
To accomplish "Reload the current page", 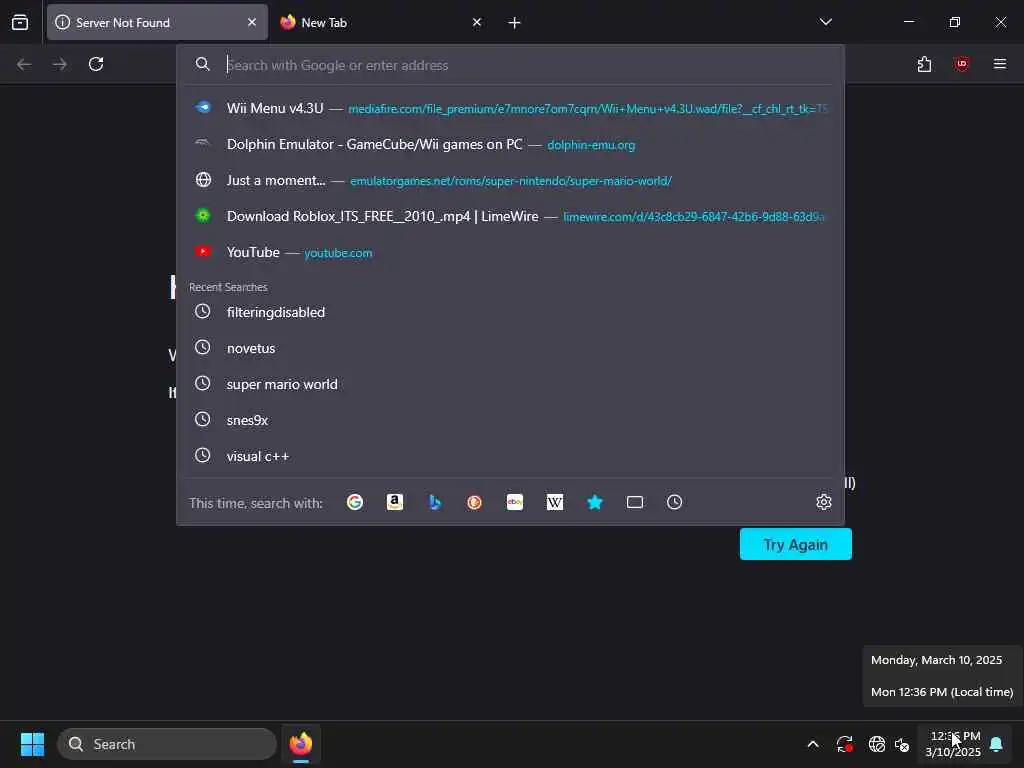I will point(96,64).
